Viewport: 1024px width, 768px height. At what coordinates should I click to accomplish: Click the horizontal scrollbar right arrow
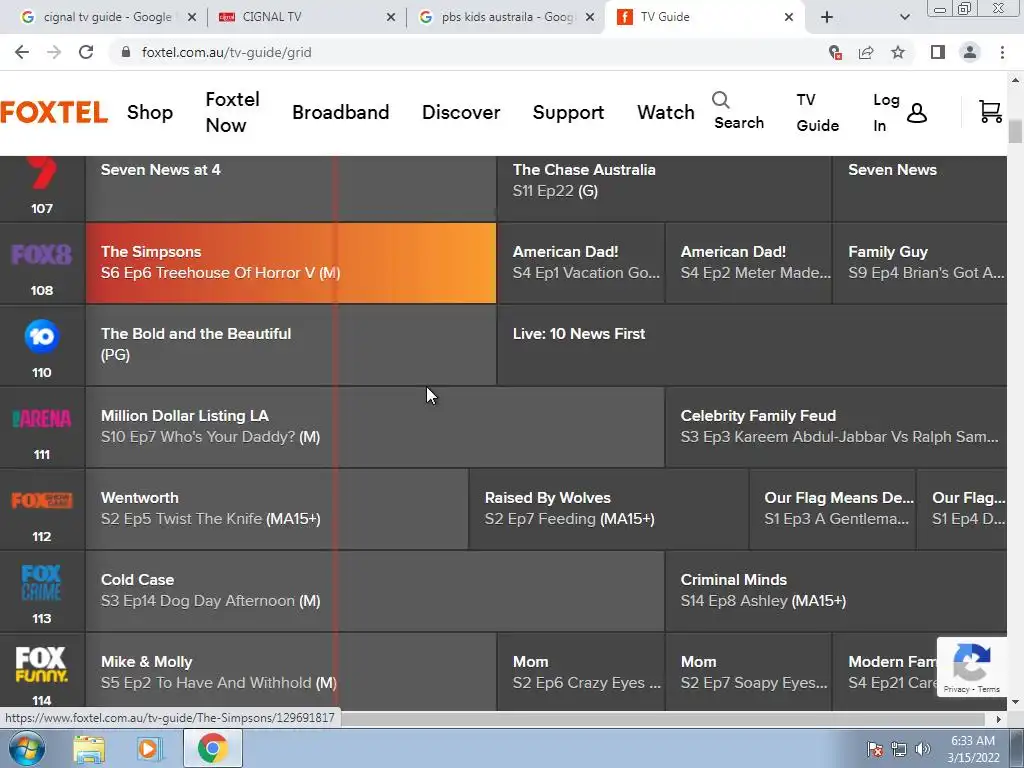pos(998,719)
